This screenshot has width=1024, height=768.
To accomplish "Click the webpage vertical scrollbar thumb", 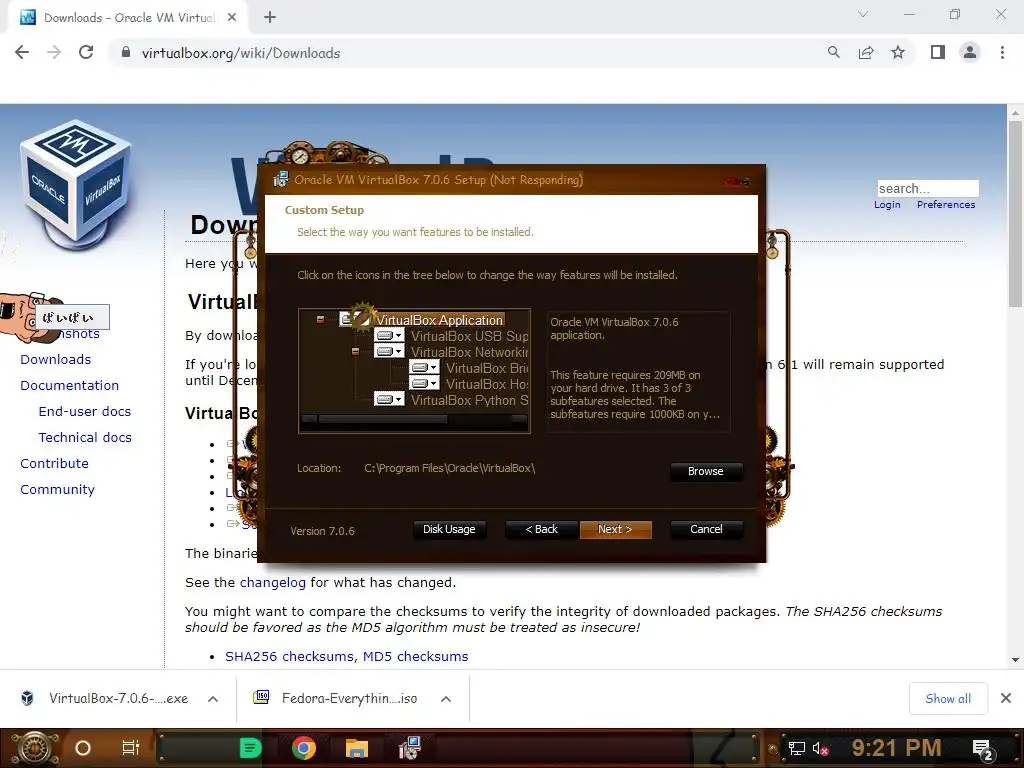I will (x=1015, y=212).
